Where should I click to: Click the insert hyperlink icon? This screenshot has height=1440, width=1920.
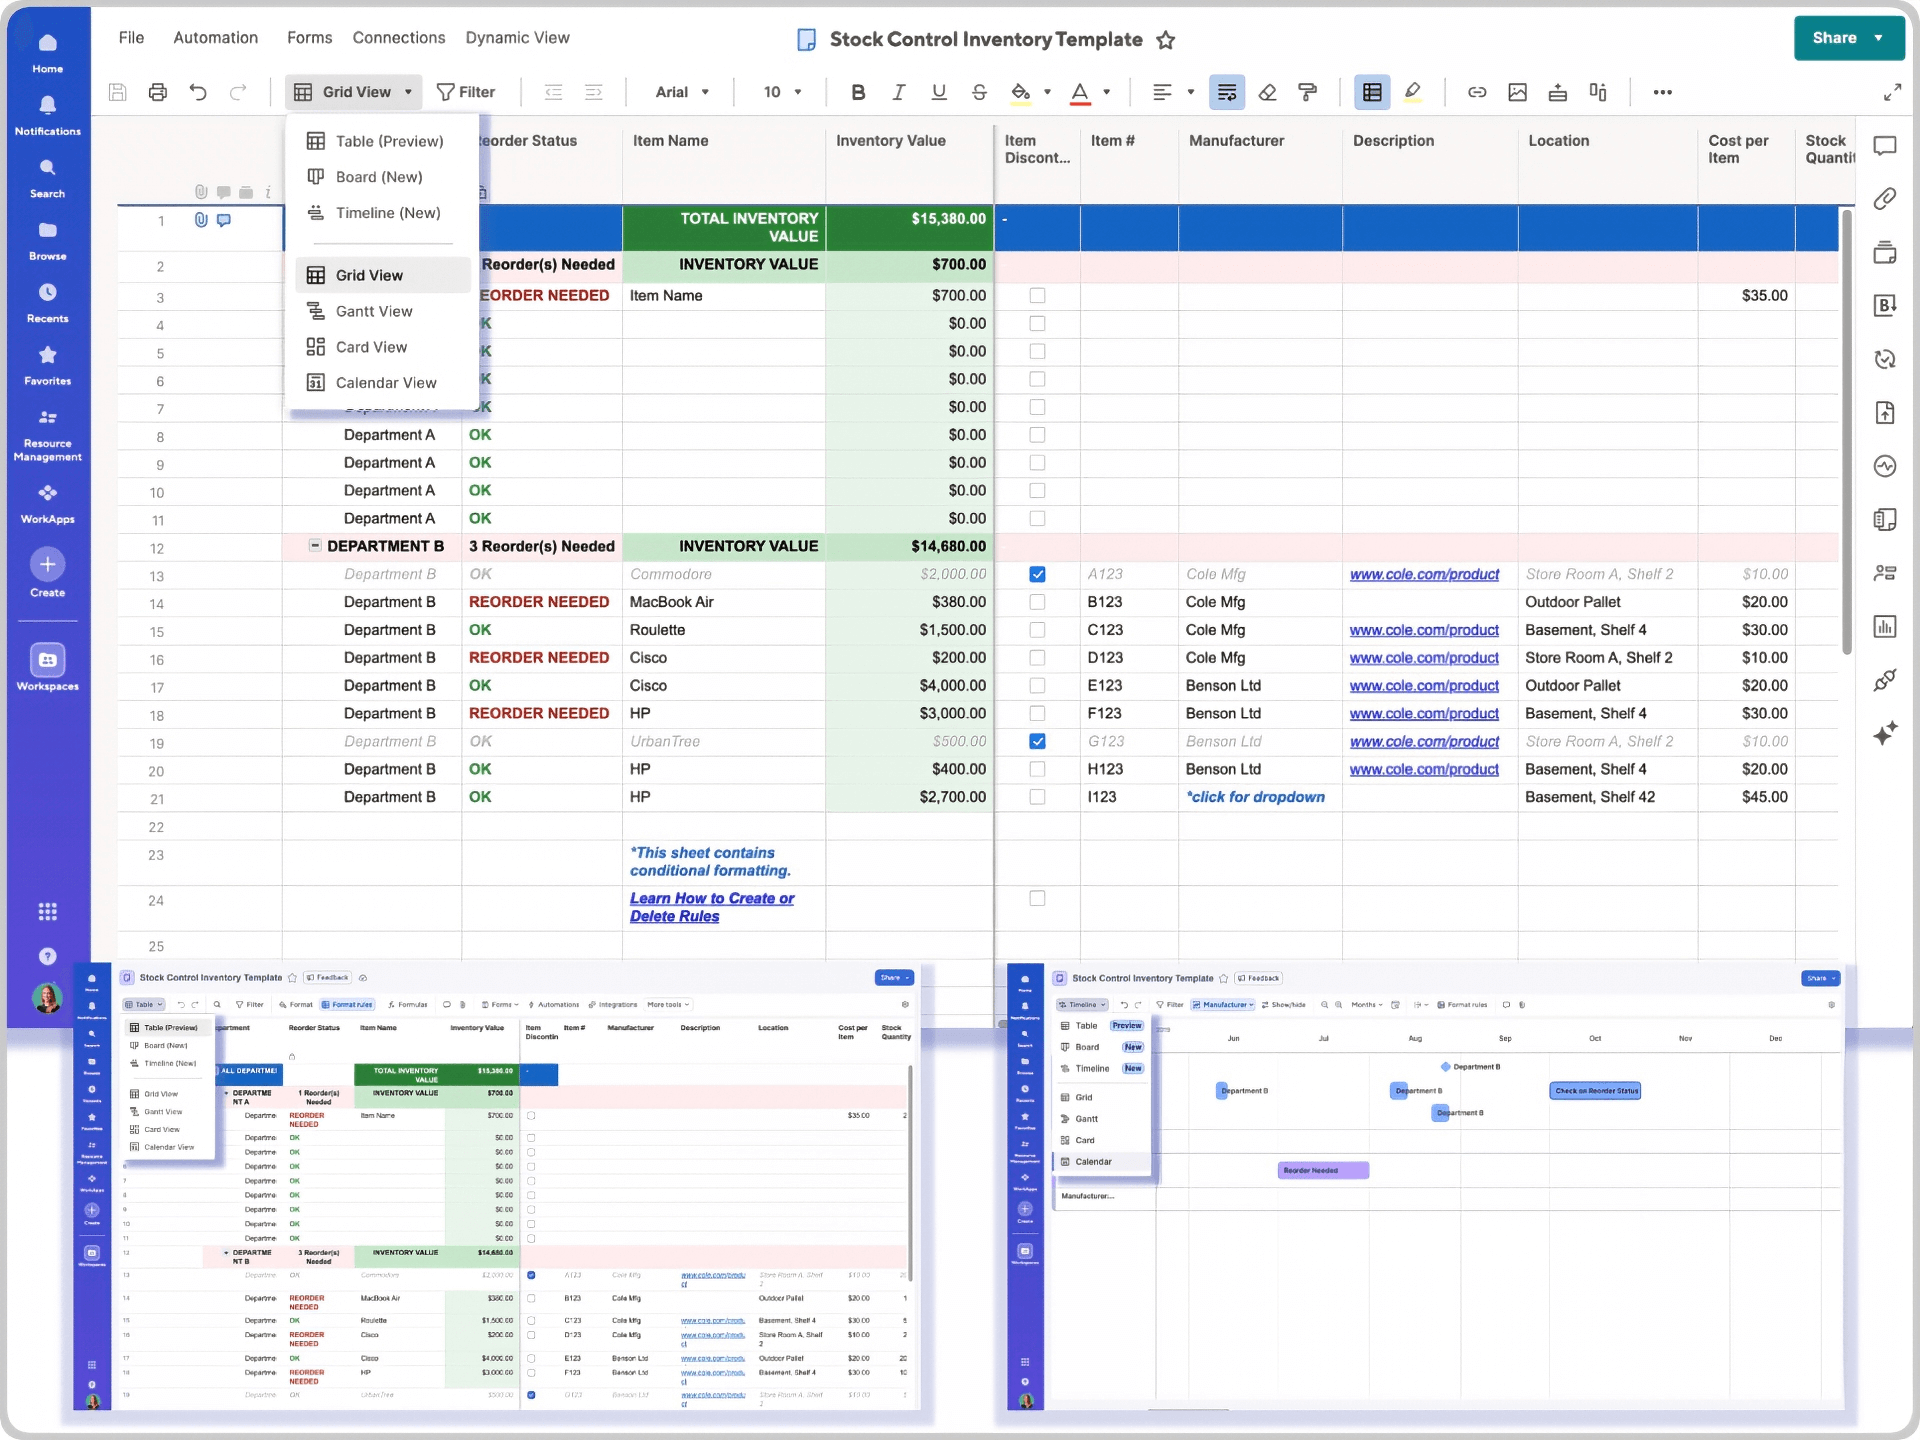coord(1476,92)
